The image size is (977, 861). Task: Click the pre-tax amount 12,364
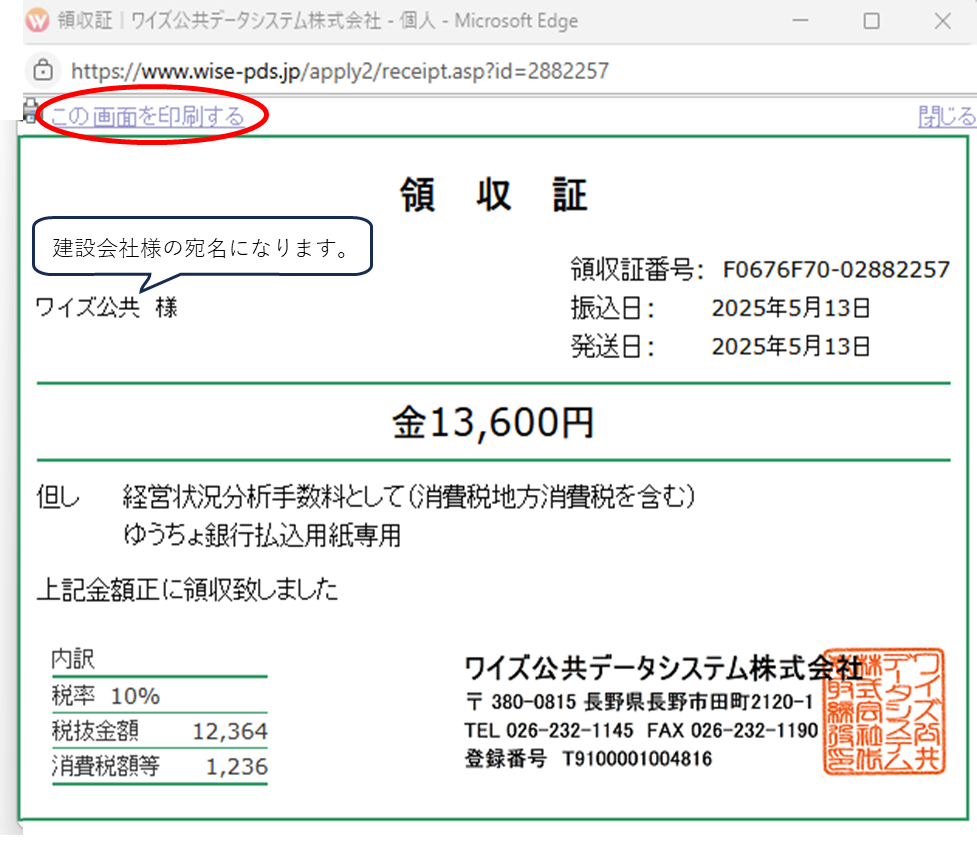click(x=230, y=731)
